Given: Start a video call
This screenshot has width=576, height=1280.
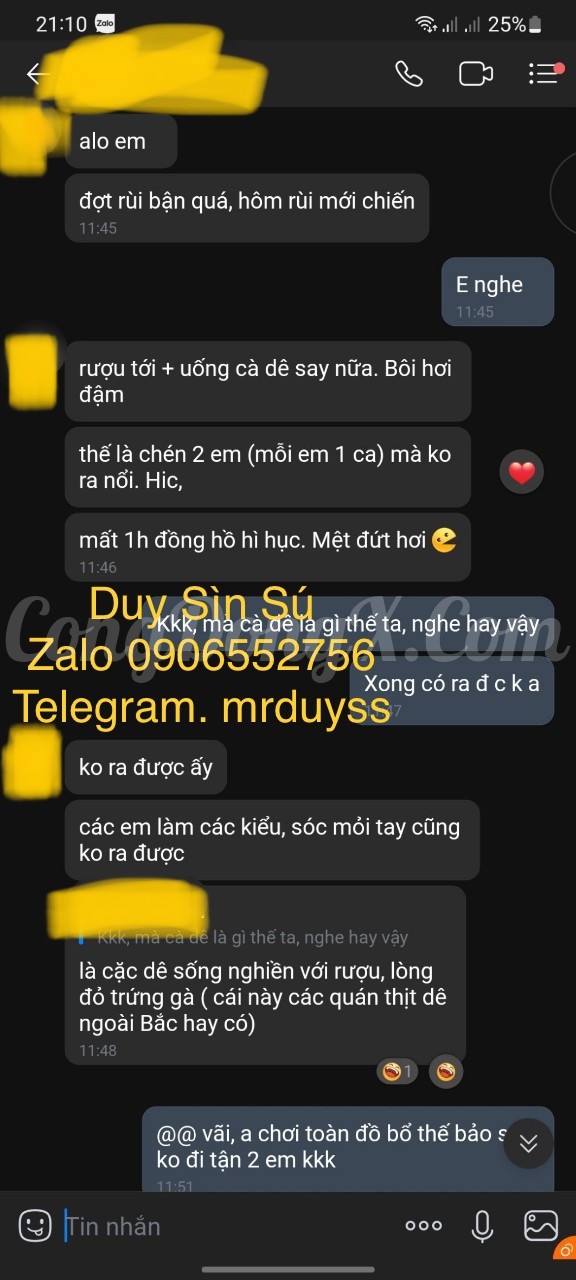Looking at the screenshot, I should (x=476, y=74).
